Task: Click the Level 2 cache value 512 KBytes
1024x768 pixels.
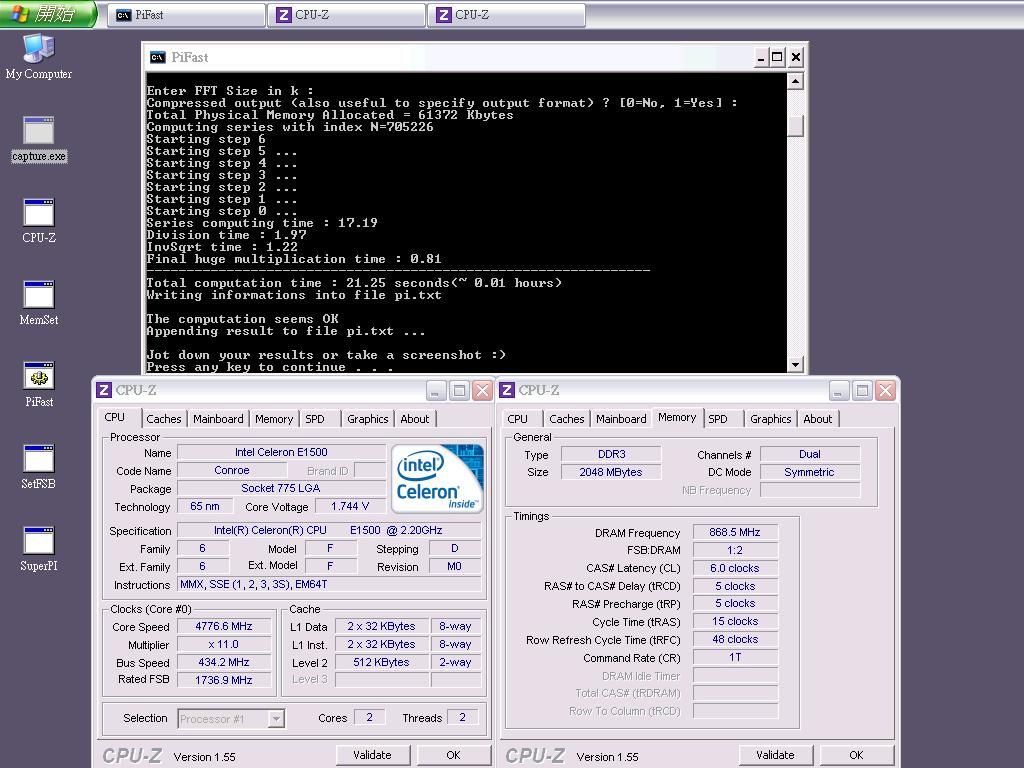Action: [x=381, y=662]
